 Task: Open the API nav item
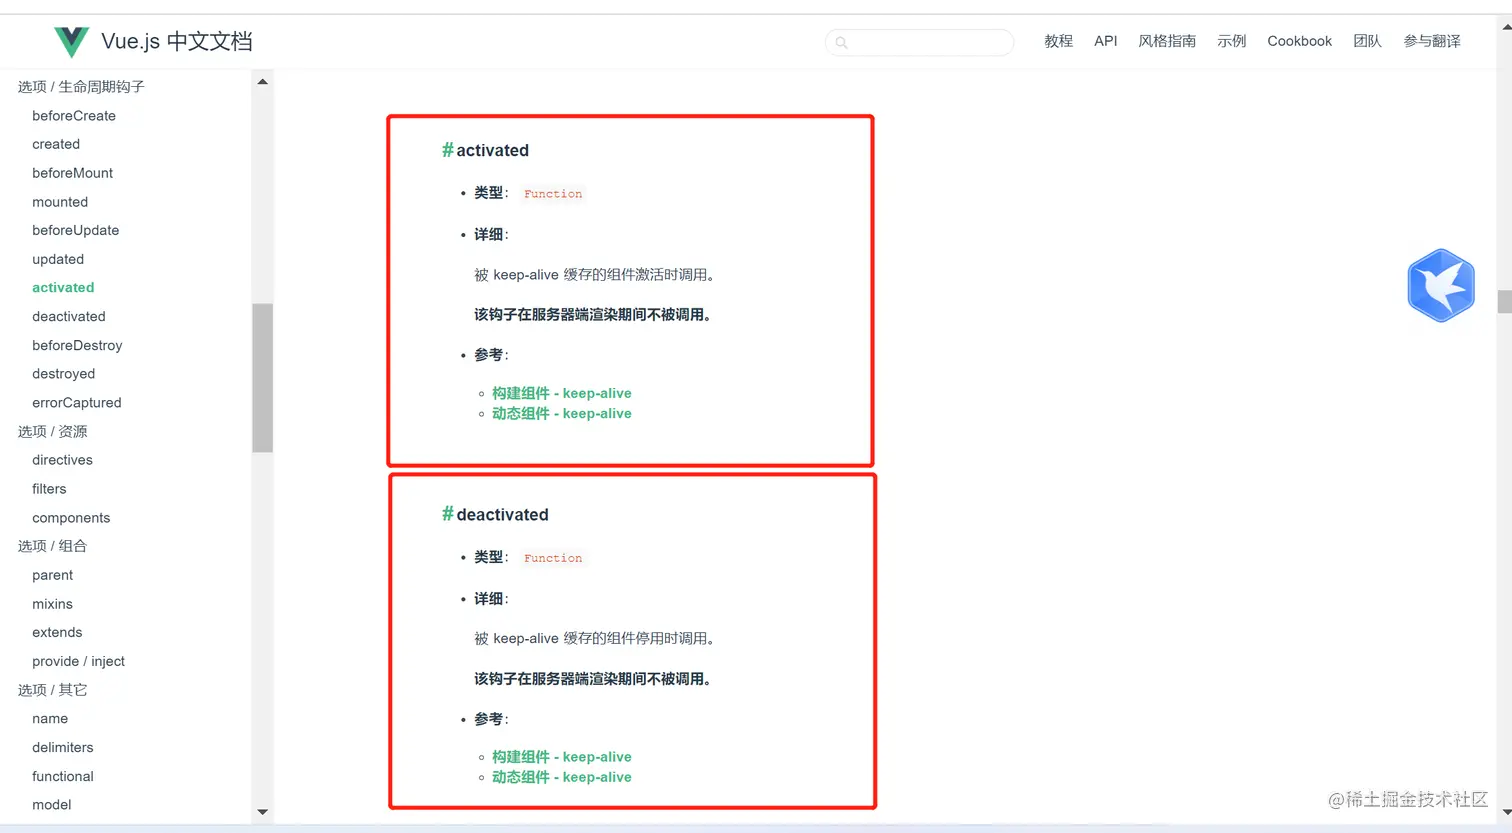pos(1105,41)
